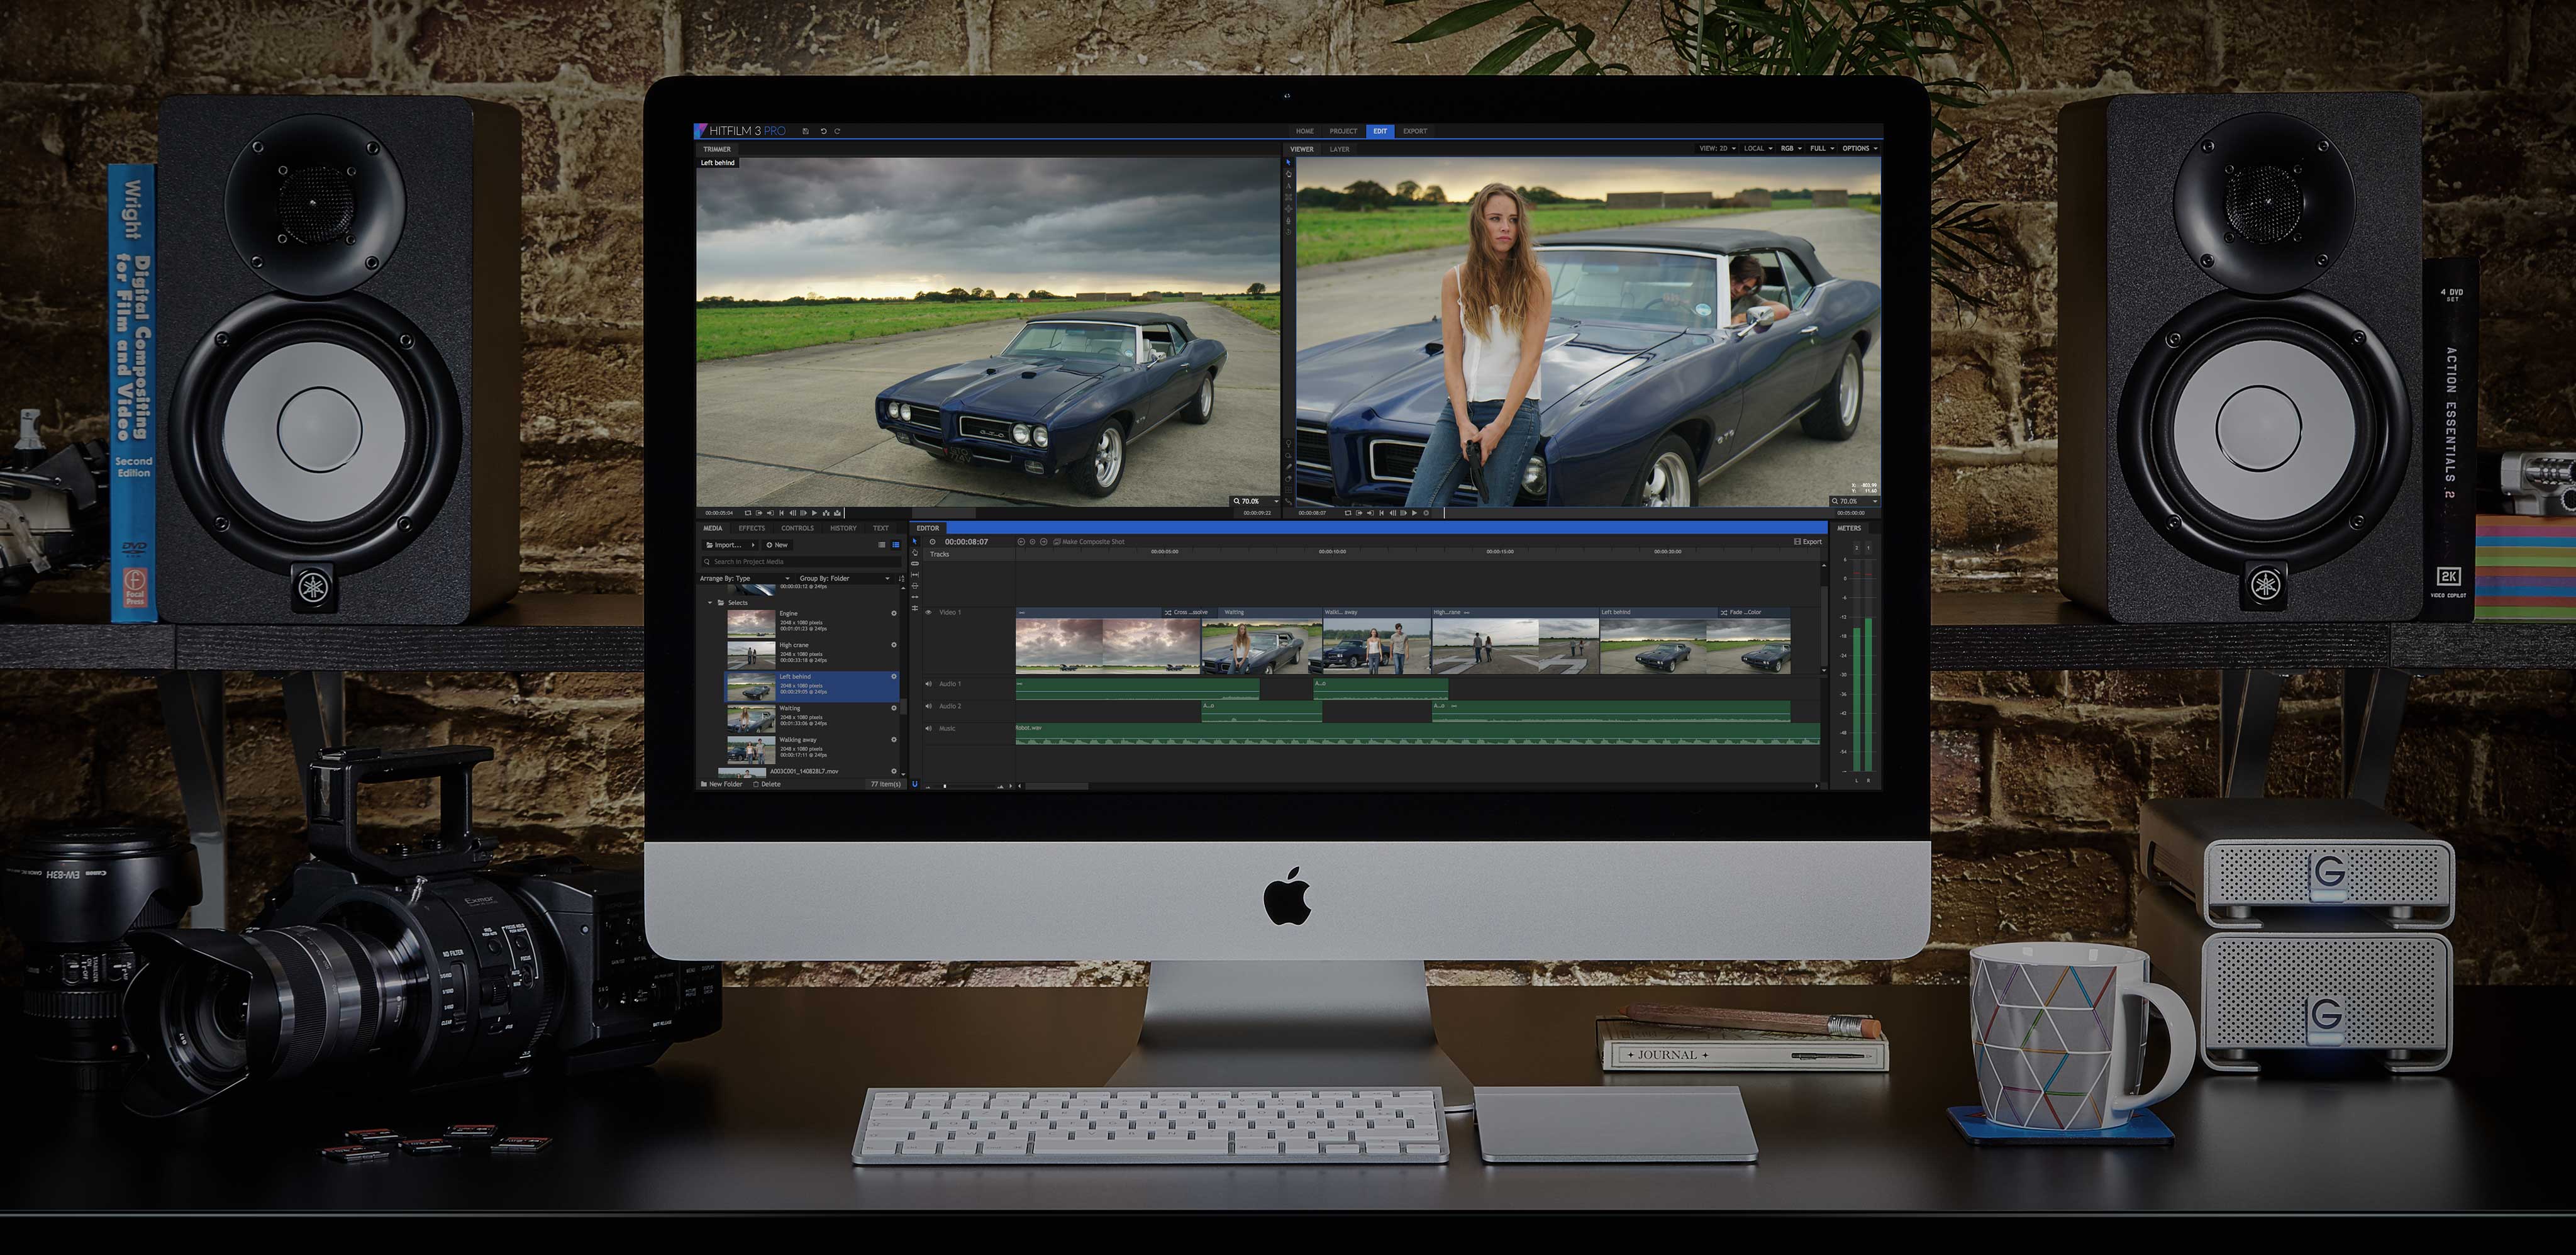The height and width of the screenshot is (1255, 2576).
Task: Open settings gear for Engine clip
Action: pos(894,613)
